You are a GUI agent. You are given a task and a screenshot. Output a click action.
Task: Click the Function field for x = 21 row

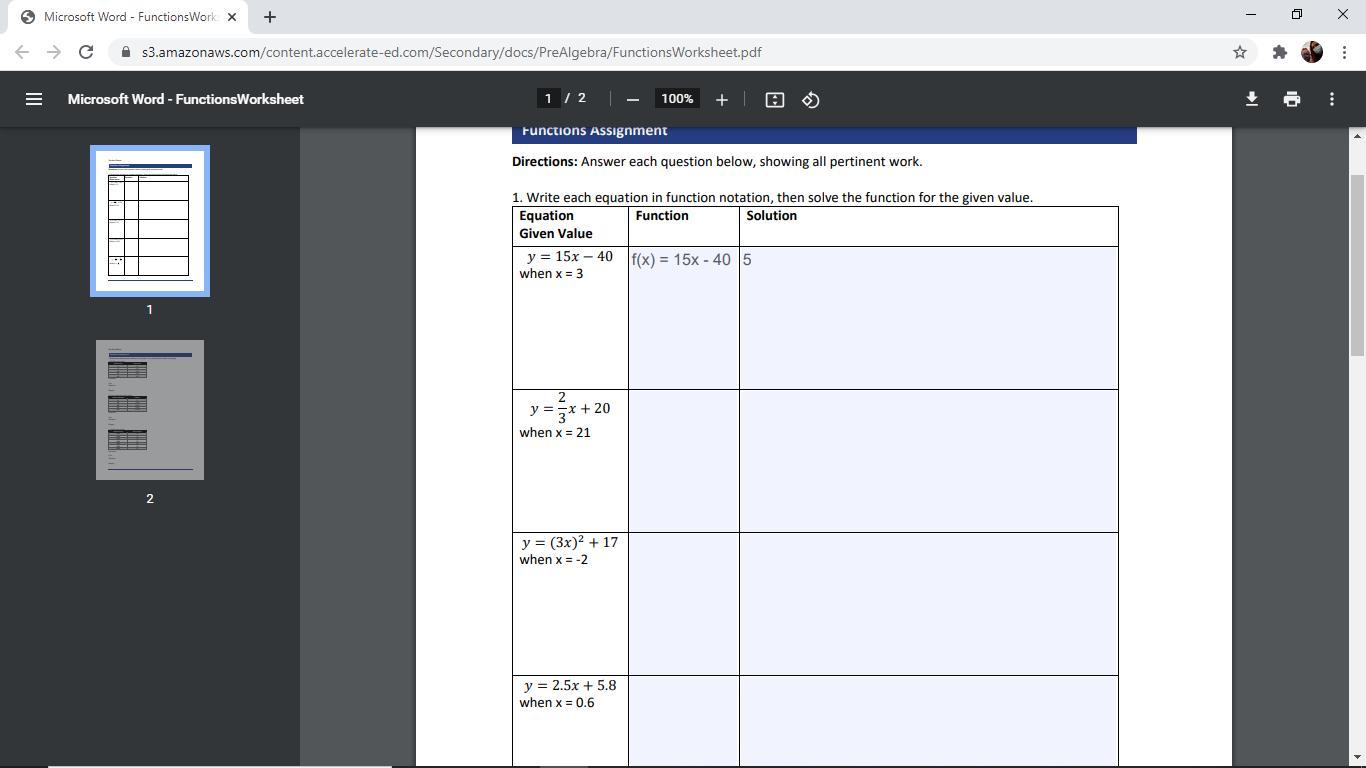(684, 461)
